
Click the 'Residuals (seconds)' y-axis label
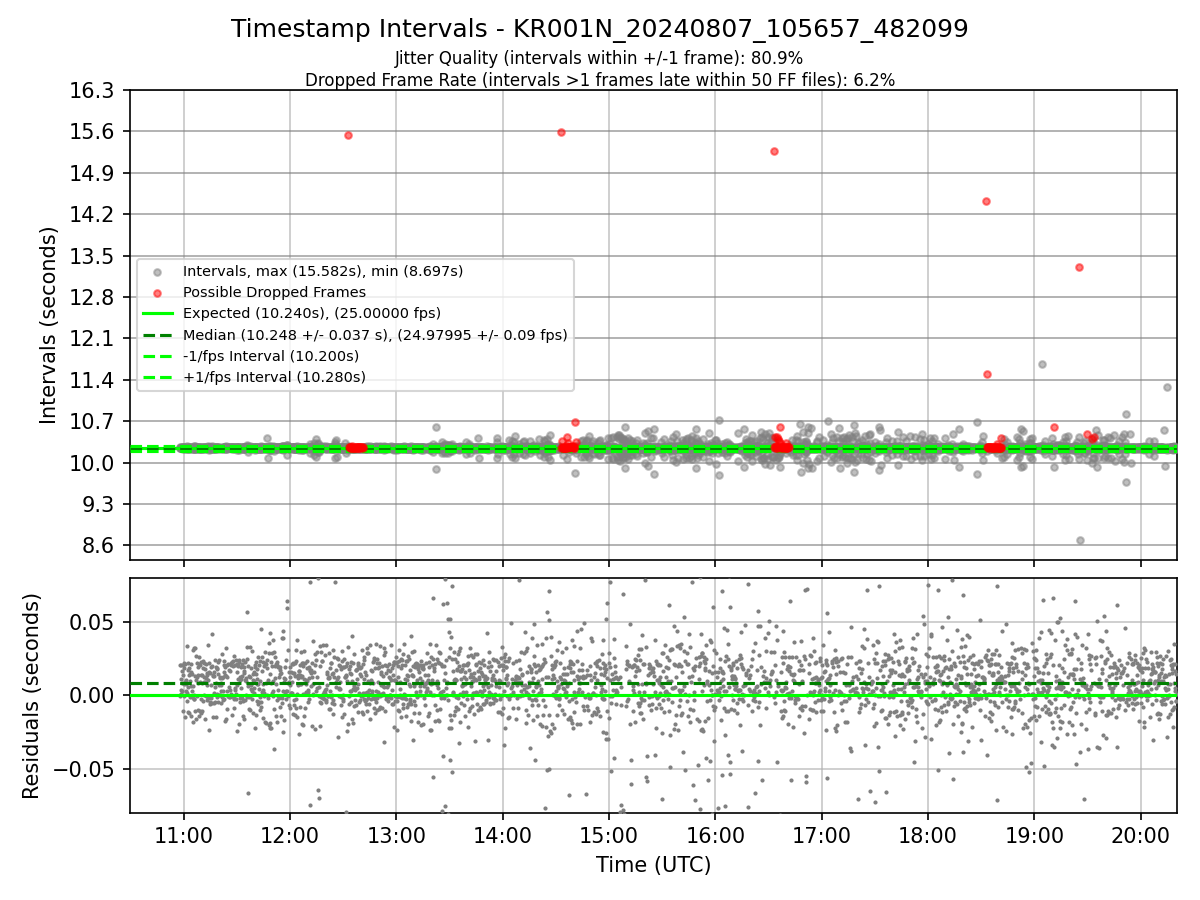[32, 695]
